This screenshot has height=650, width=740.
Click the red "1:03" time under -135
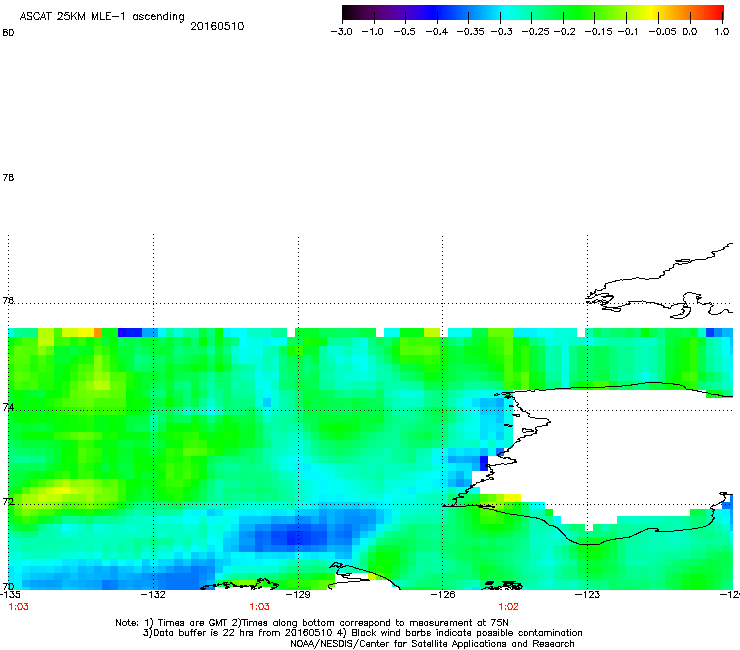click(18, 607)
